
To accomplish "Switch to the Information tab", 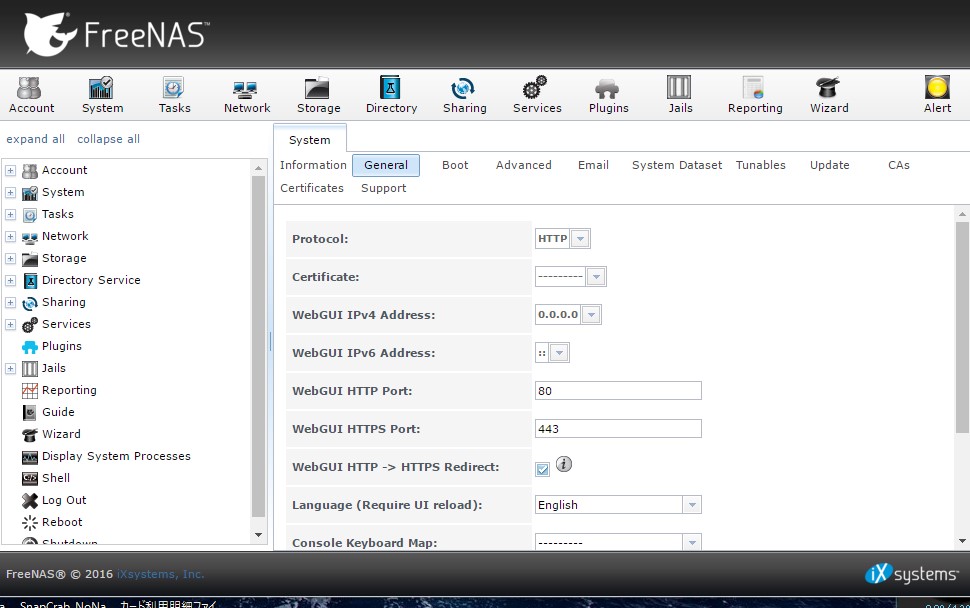I will [313, 165].
